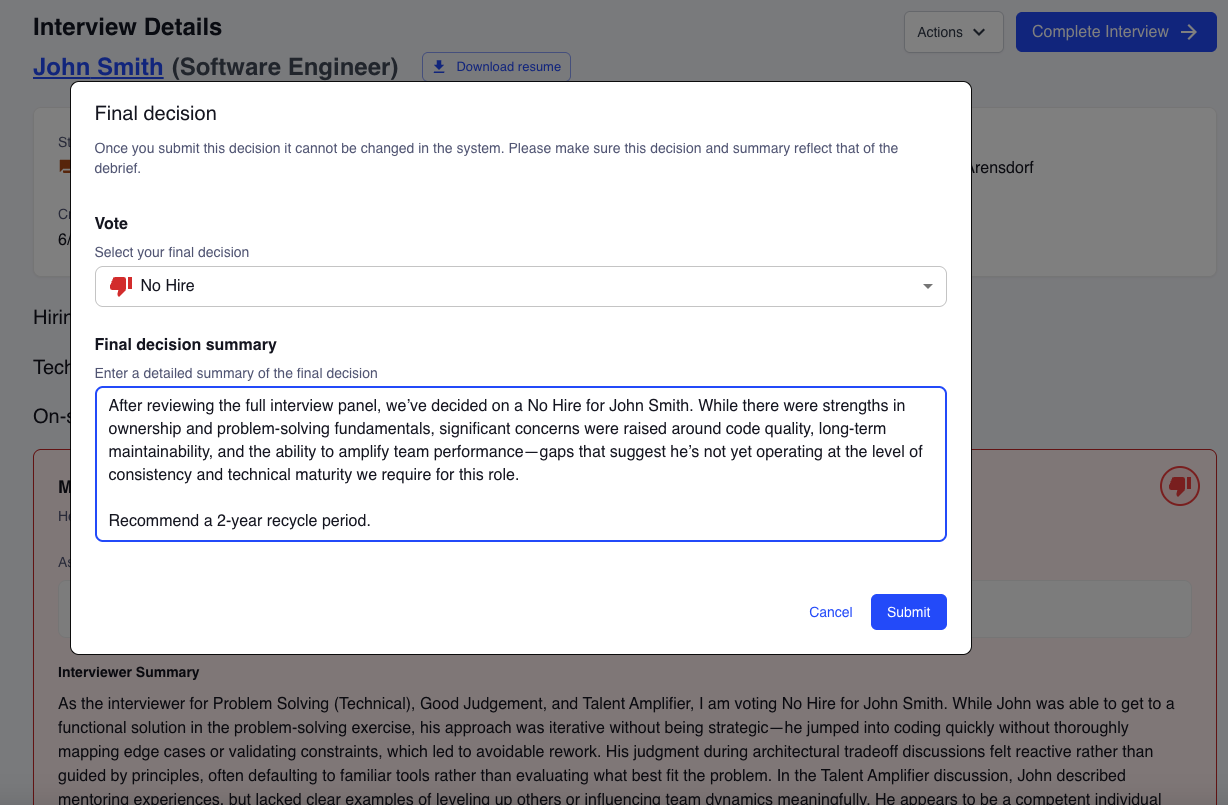Click the Vote section label in the dialog
The image size is (1228, 805).
[x=110, y=223]
